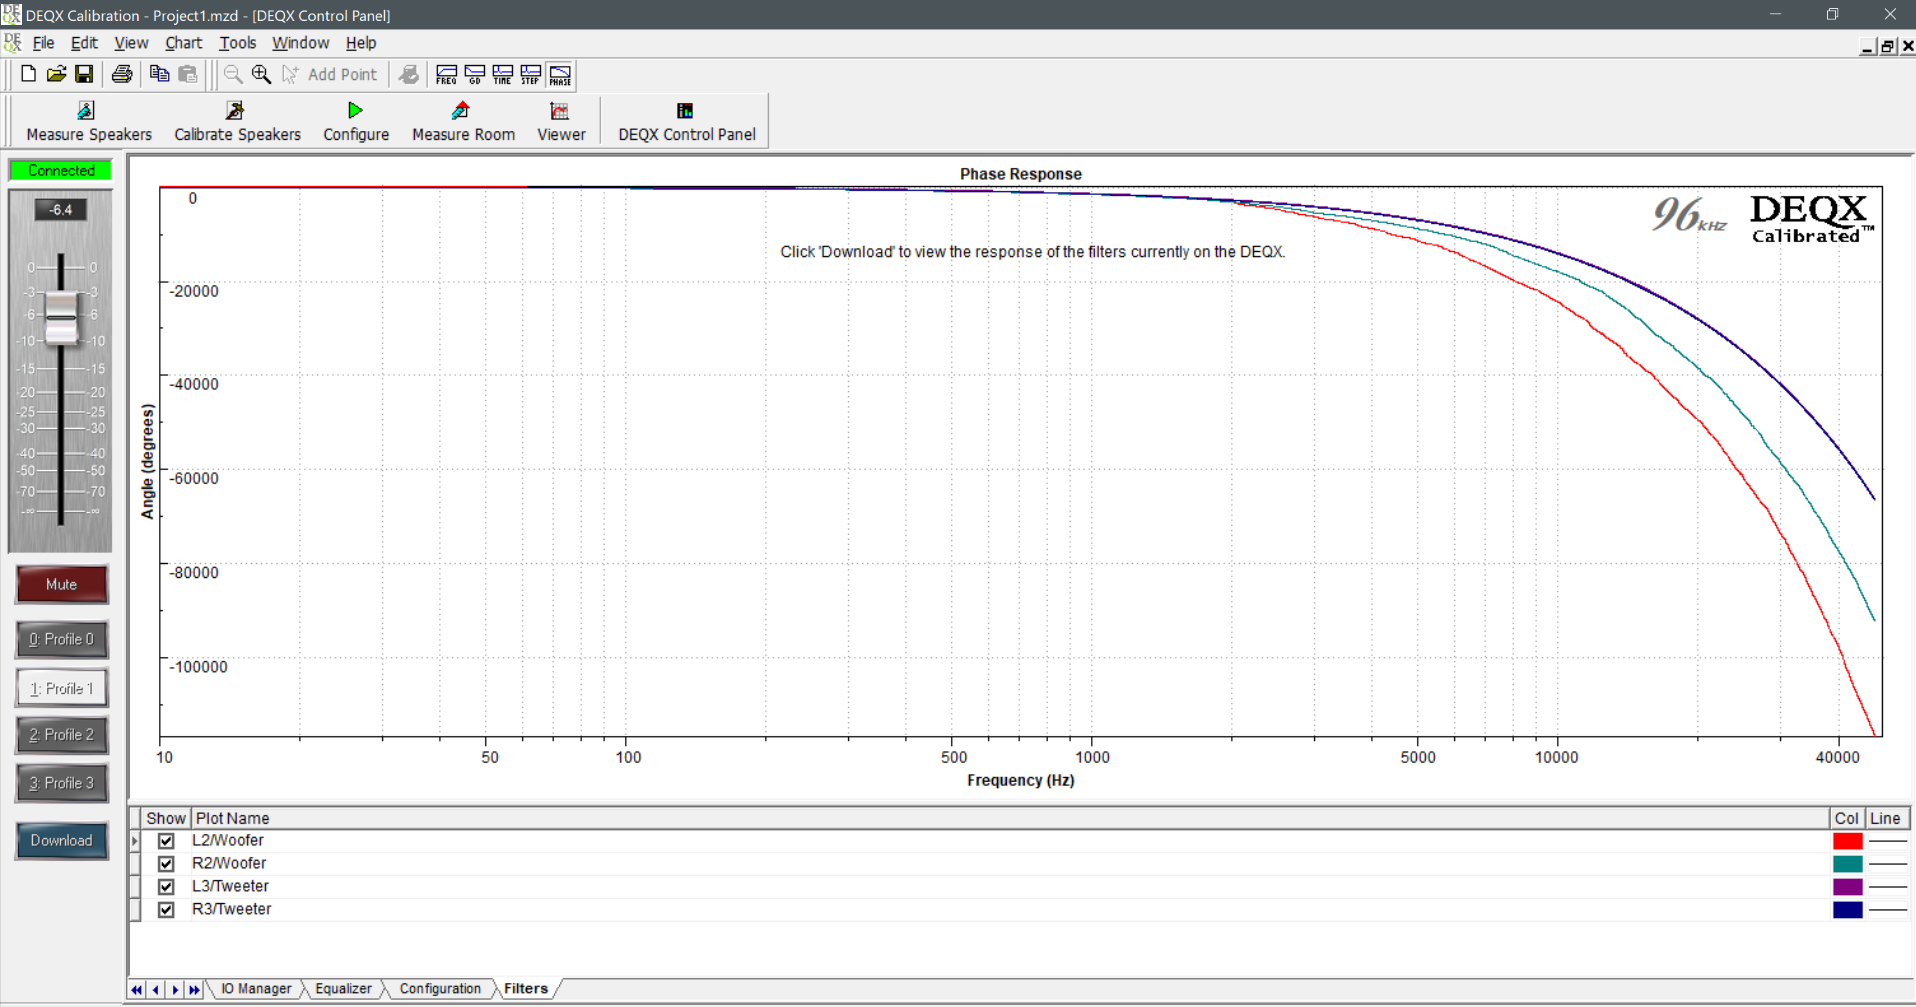Toggle visibility of L2/Woofer plot
This screenshot has height=1007, width=1916.
pyautogui.click(x=166, y=841)
